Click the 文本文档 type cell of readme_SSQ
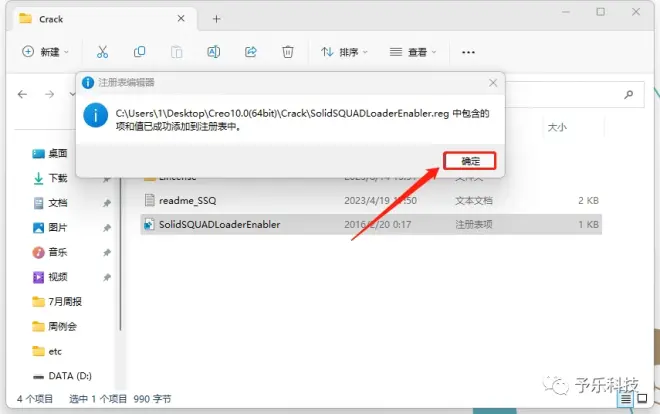 coord(473,201)
